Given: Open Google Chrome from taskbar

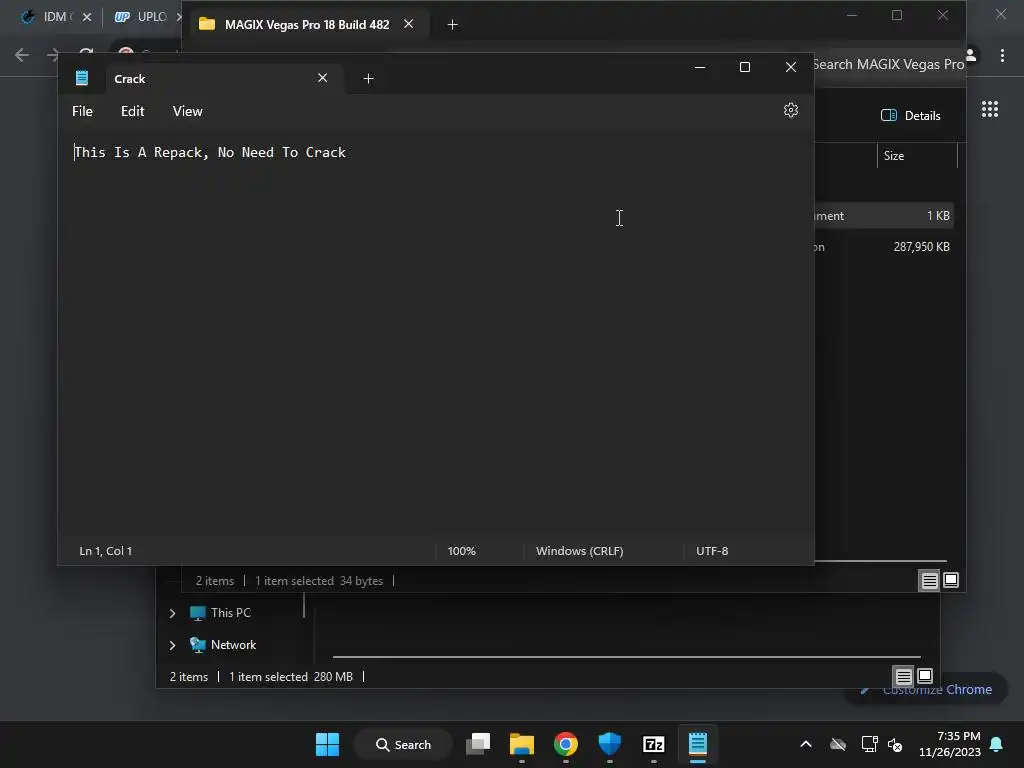Looking at the screenshot, I should click(566, 744).
